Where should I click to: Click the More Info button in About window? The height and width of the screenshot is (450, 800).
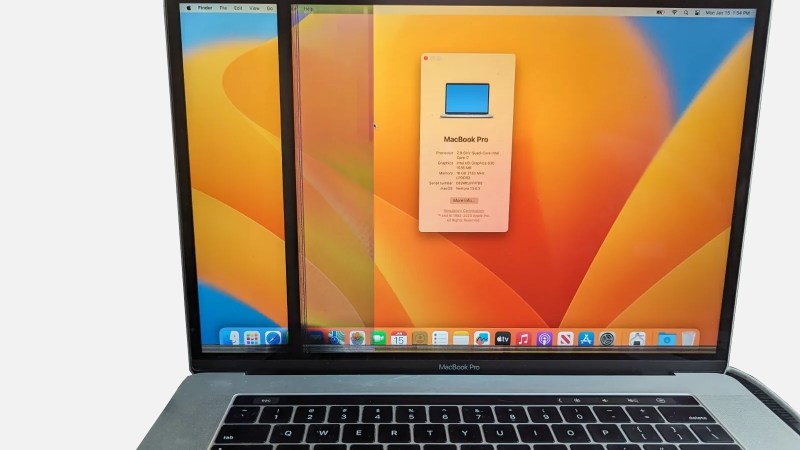[464, 201]
